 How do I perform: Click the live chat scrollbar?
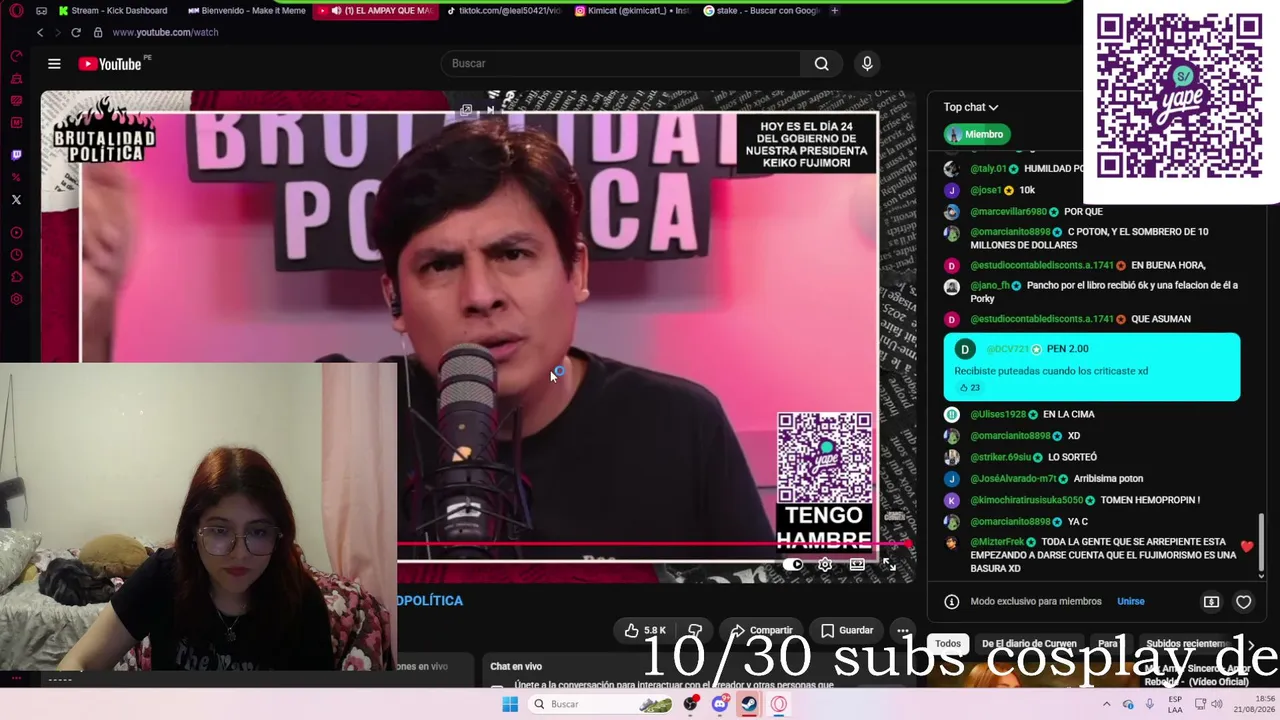[1261, 540]
